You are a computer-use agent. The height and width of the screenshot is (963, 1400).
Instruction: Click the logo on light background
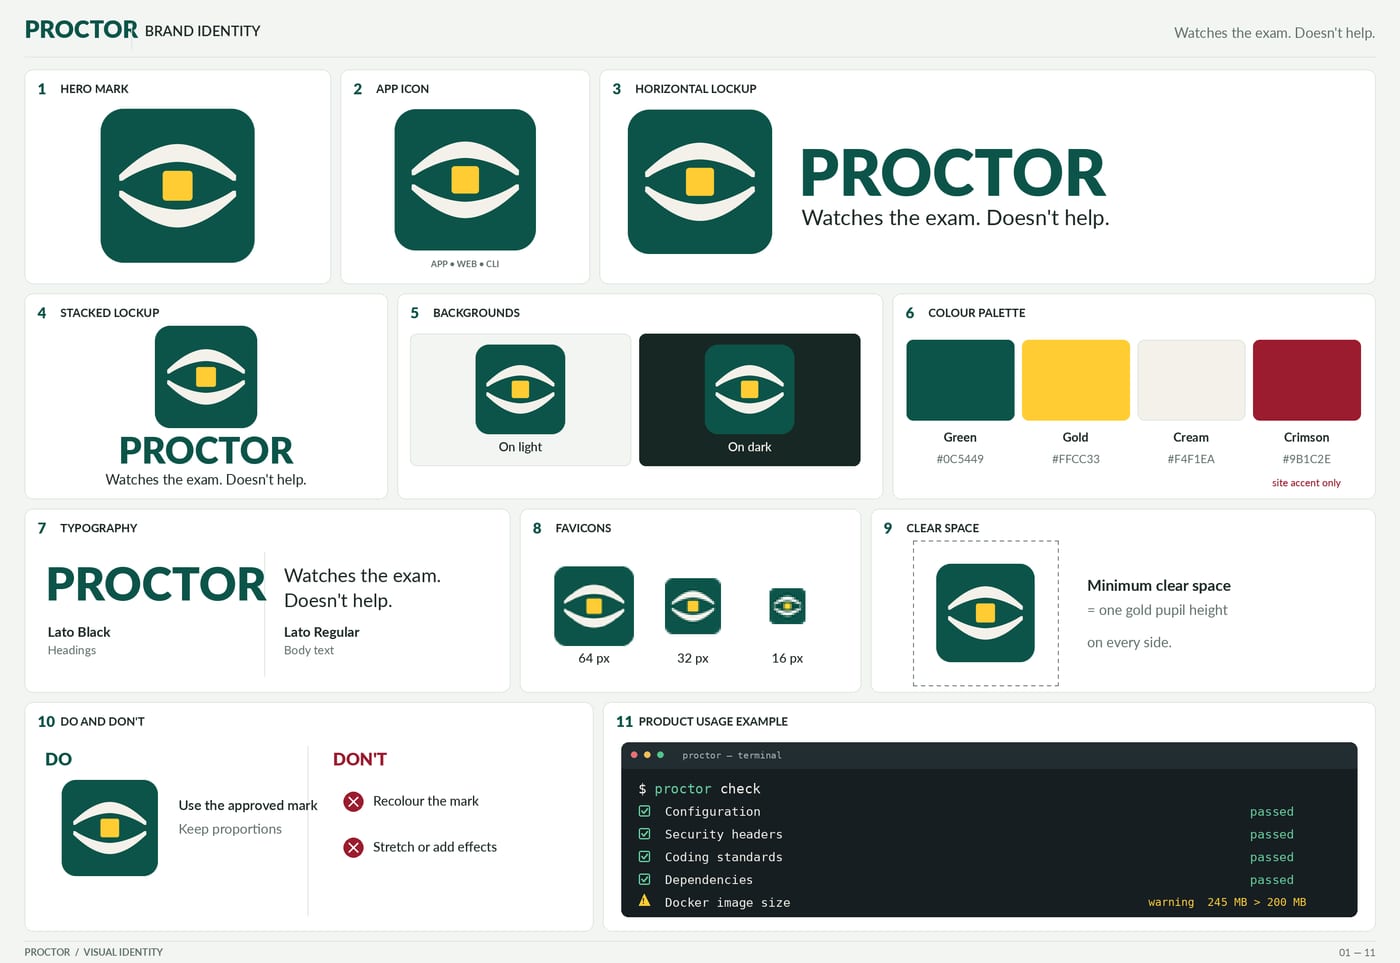(x=520, y=389)
